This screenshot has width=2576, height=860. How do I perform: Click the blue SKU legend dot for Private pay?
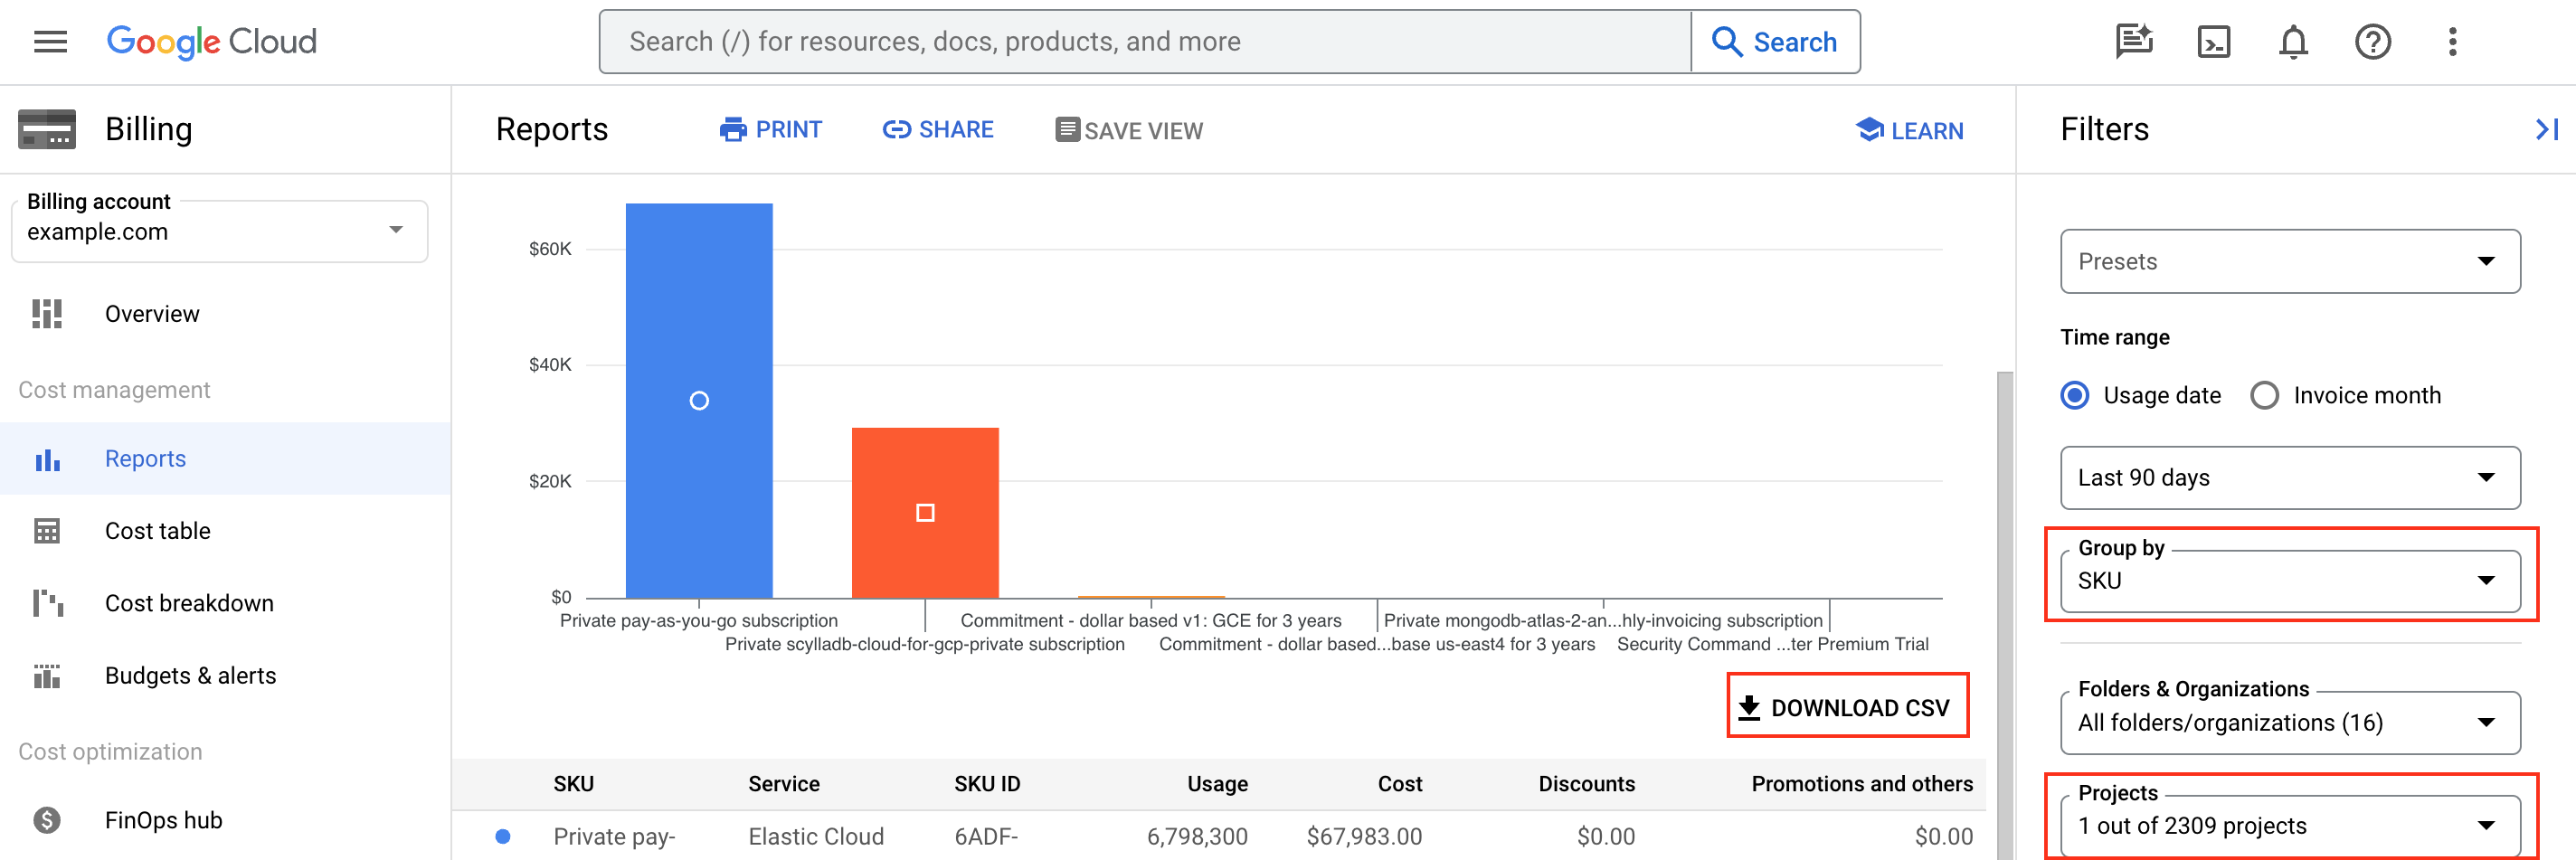pyautogui.click(x=503, y=836)
